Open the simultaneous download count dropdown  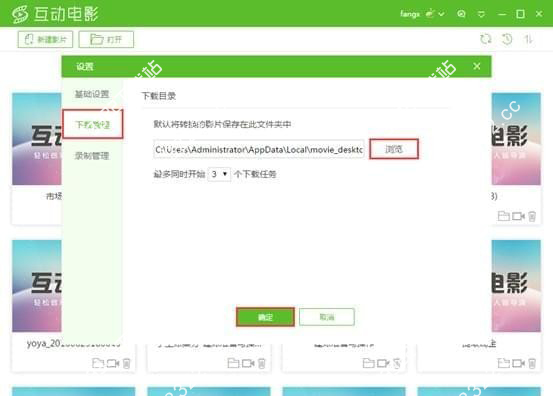pos(219,174)
